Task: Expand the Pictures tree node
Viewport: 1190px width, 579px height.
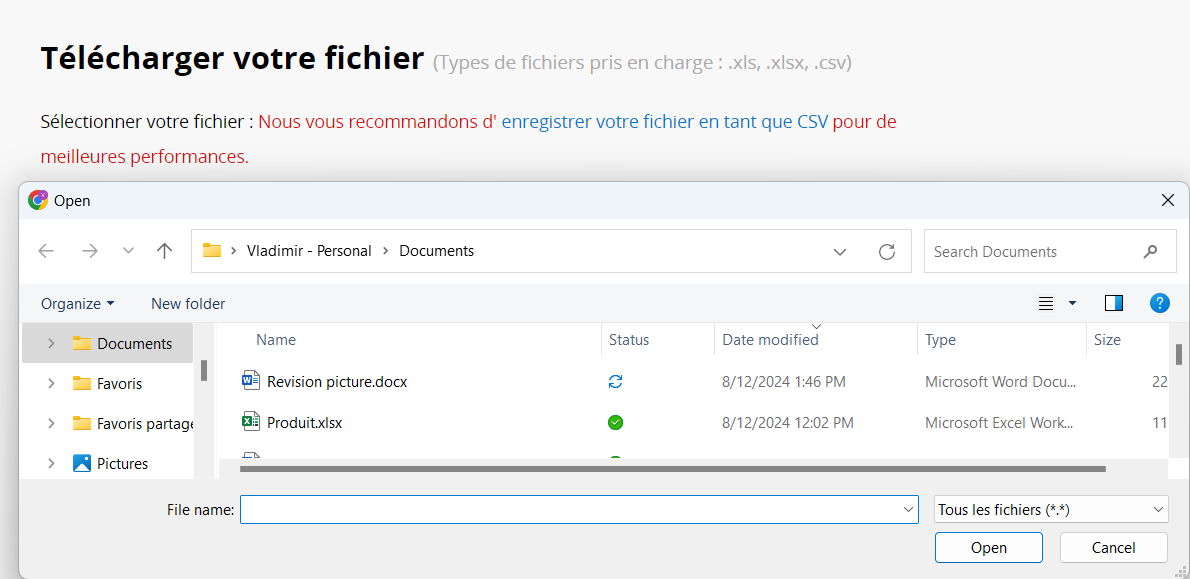Action: [51, 464]
